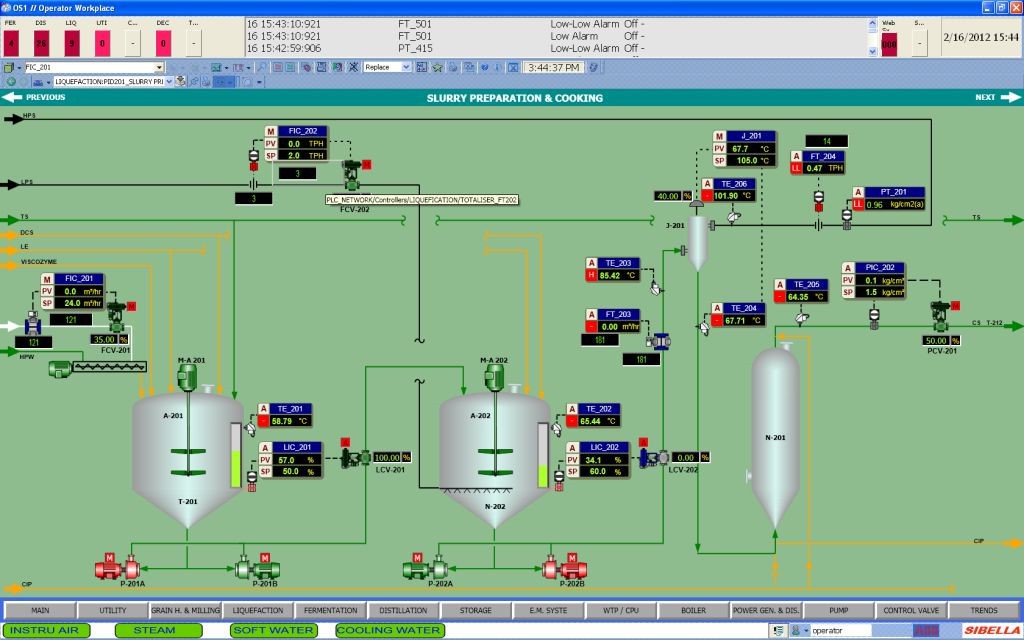Click the M-A 201 agitator motor

pos(188,377)
